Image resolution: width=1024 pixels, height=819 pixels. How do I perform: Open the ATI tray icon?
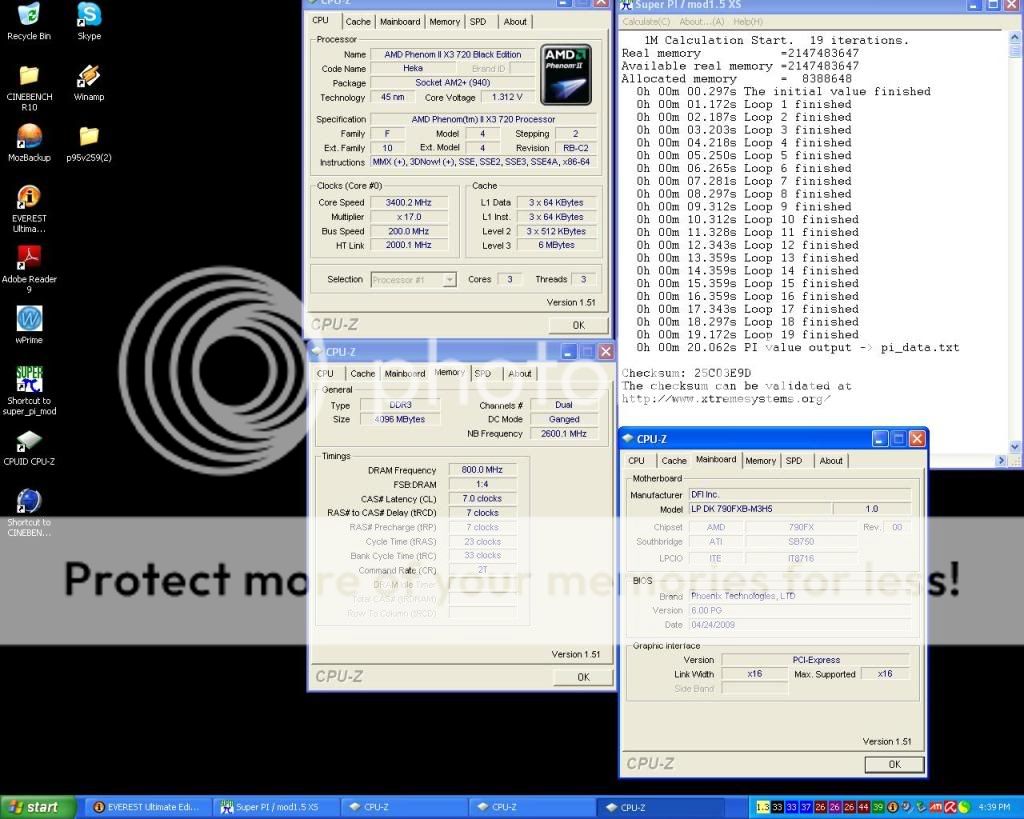[x=936, y=807]
